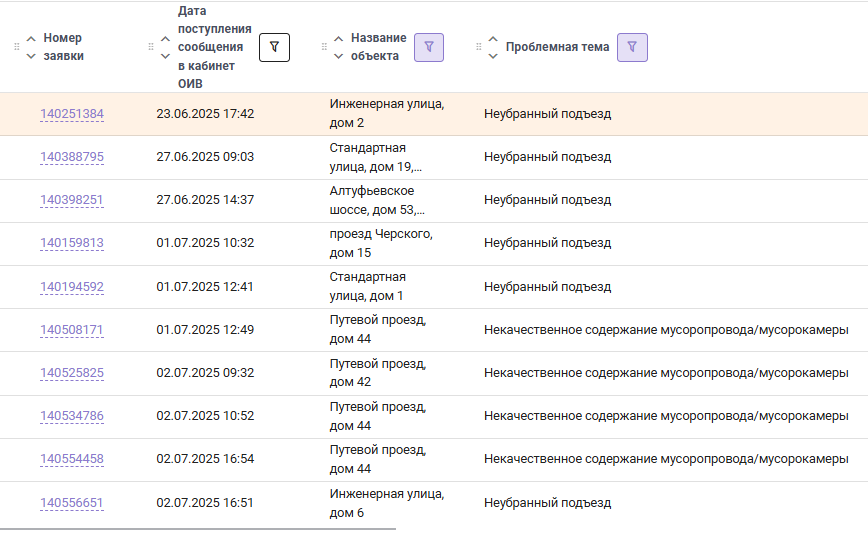Open request link 140508171
Screen dimensions: 868x538
tap(72, 330)
